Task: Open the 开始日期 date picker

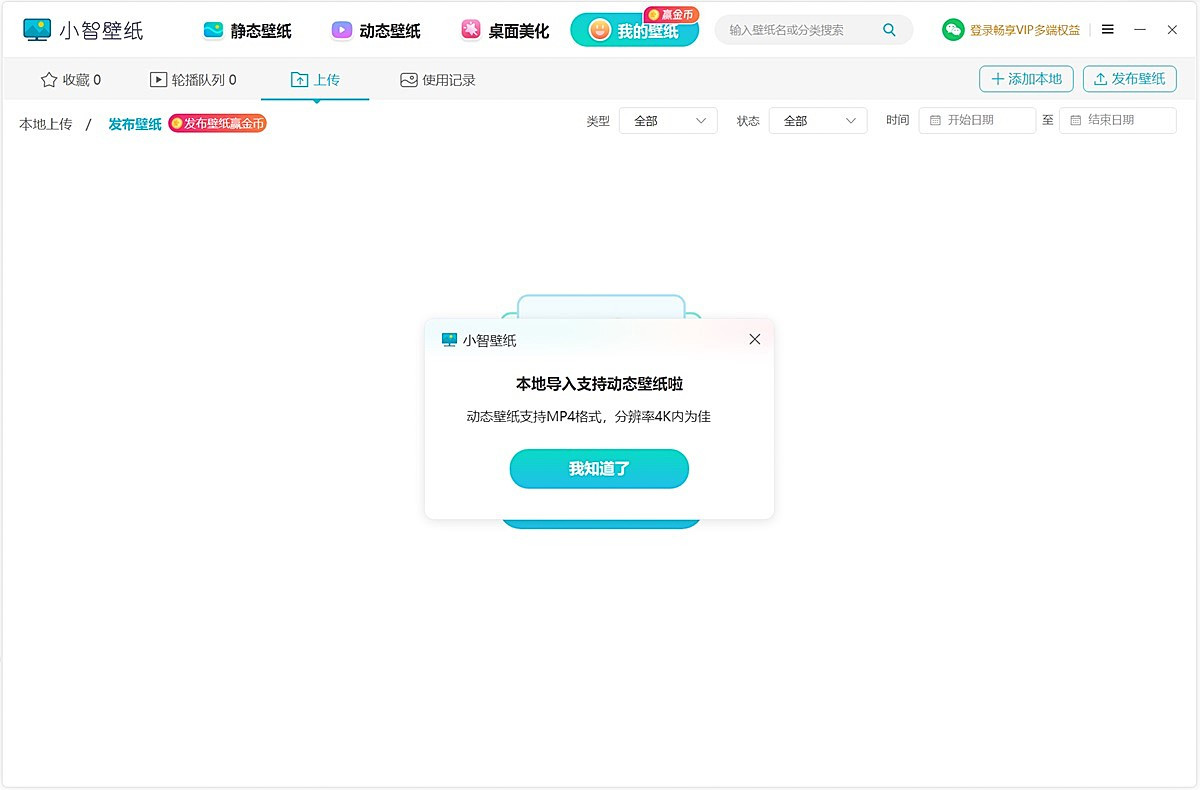Action: pos(977,119)
